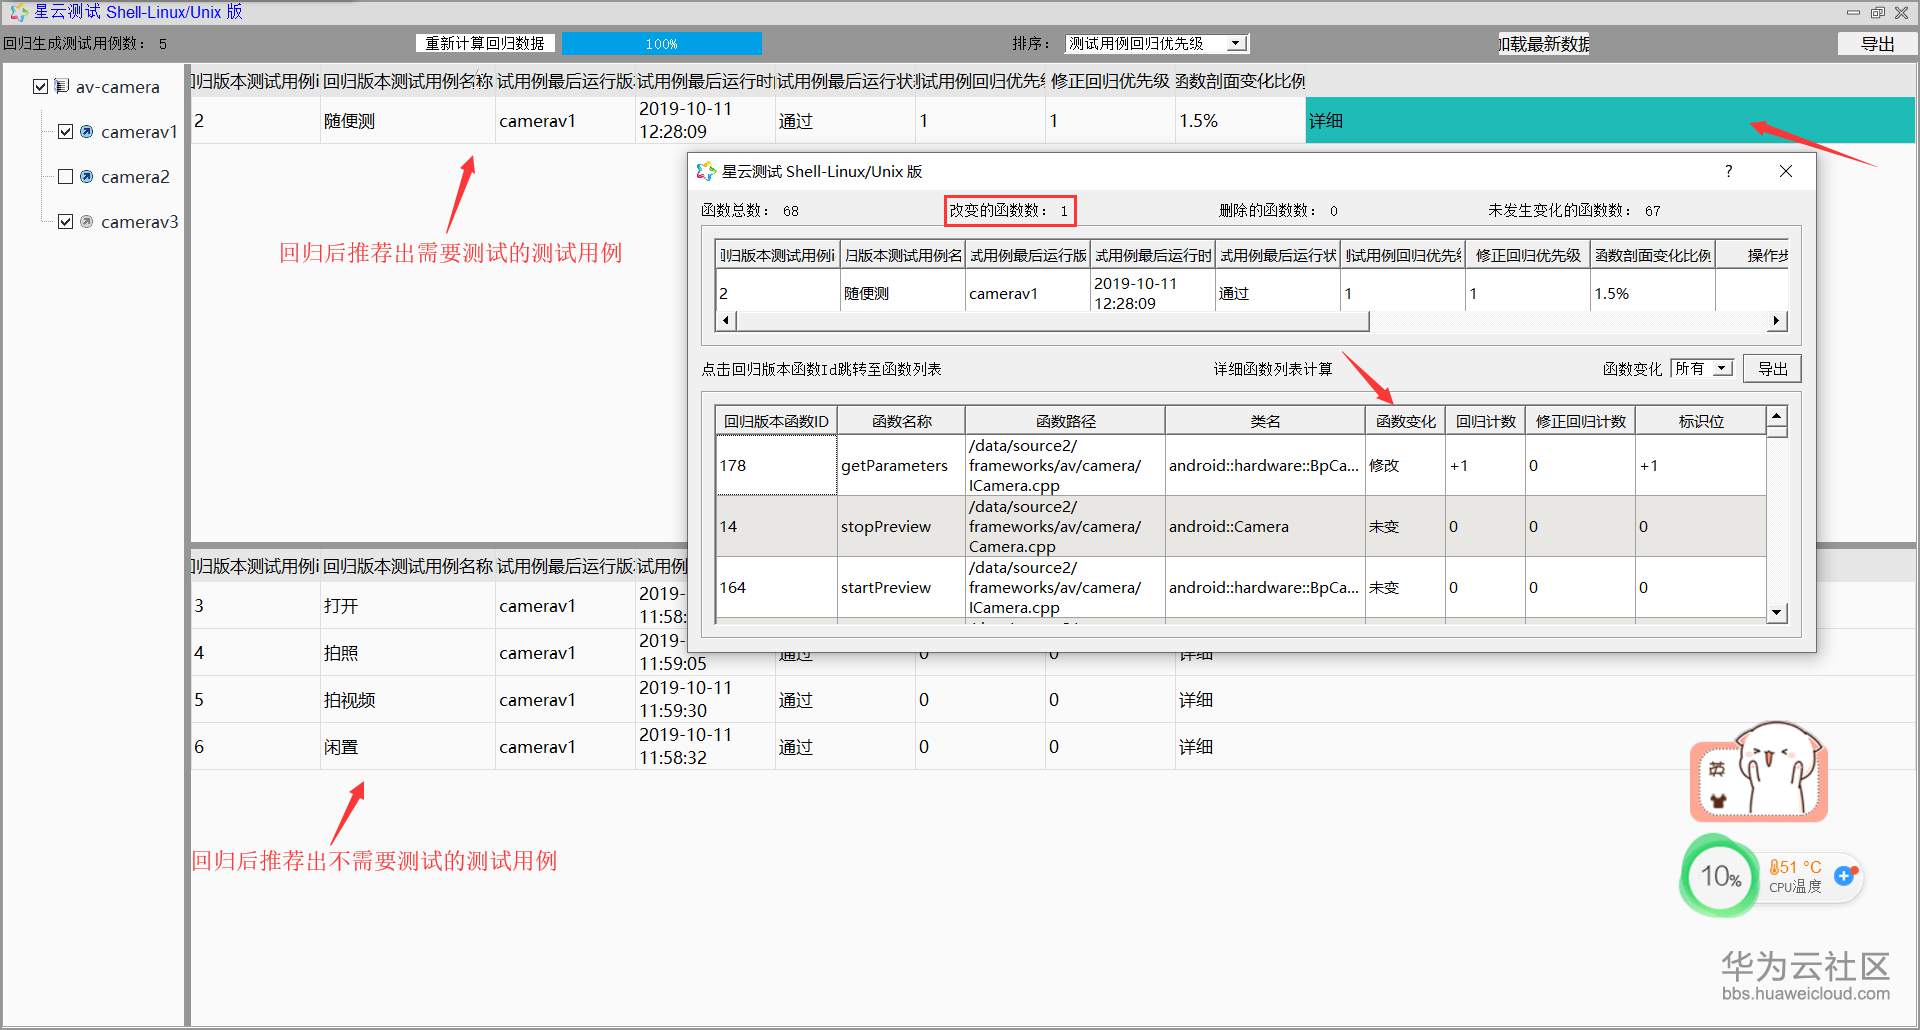Click the 函数剖面变化比例 header in the main top table
This screenshot has height=1030, width=1920.
(x=1240, y=80)
